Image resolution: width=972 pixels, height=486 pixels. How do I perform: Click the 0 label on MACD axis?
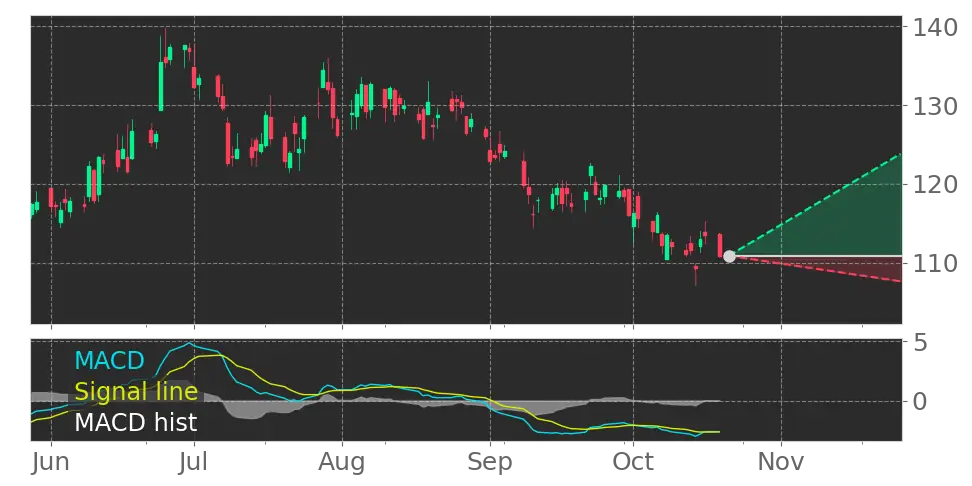921,401
